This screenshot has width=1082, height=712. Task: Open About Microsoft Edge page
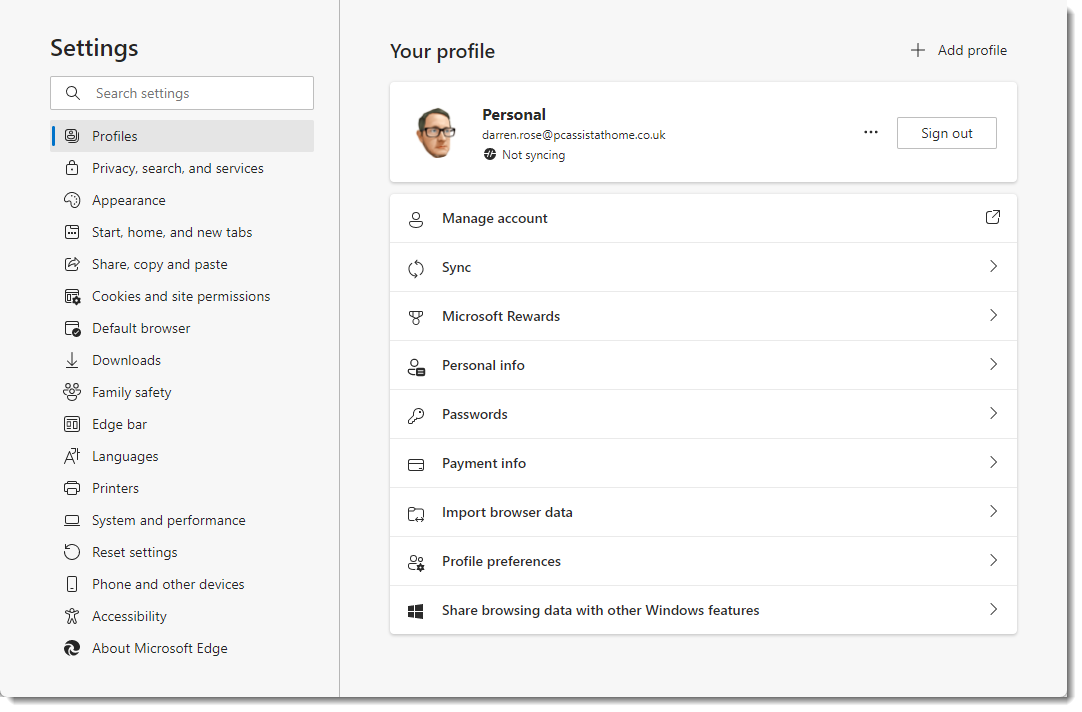point(182,649)
